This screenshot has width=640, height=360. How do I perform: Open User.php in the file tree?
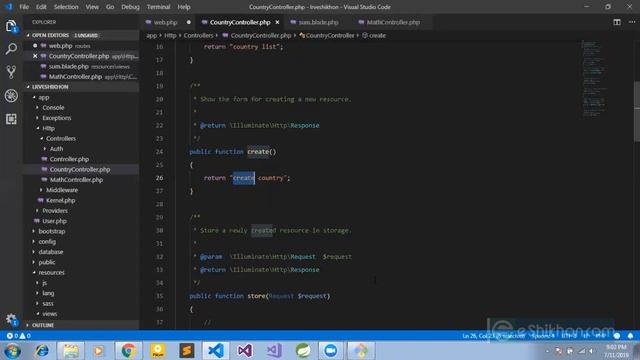54,221
